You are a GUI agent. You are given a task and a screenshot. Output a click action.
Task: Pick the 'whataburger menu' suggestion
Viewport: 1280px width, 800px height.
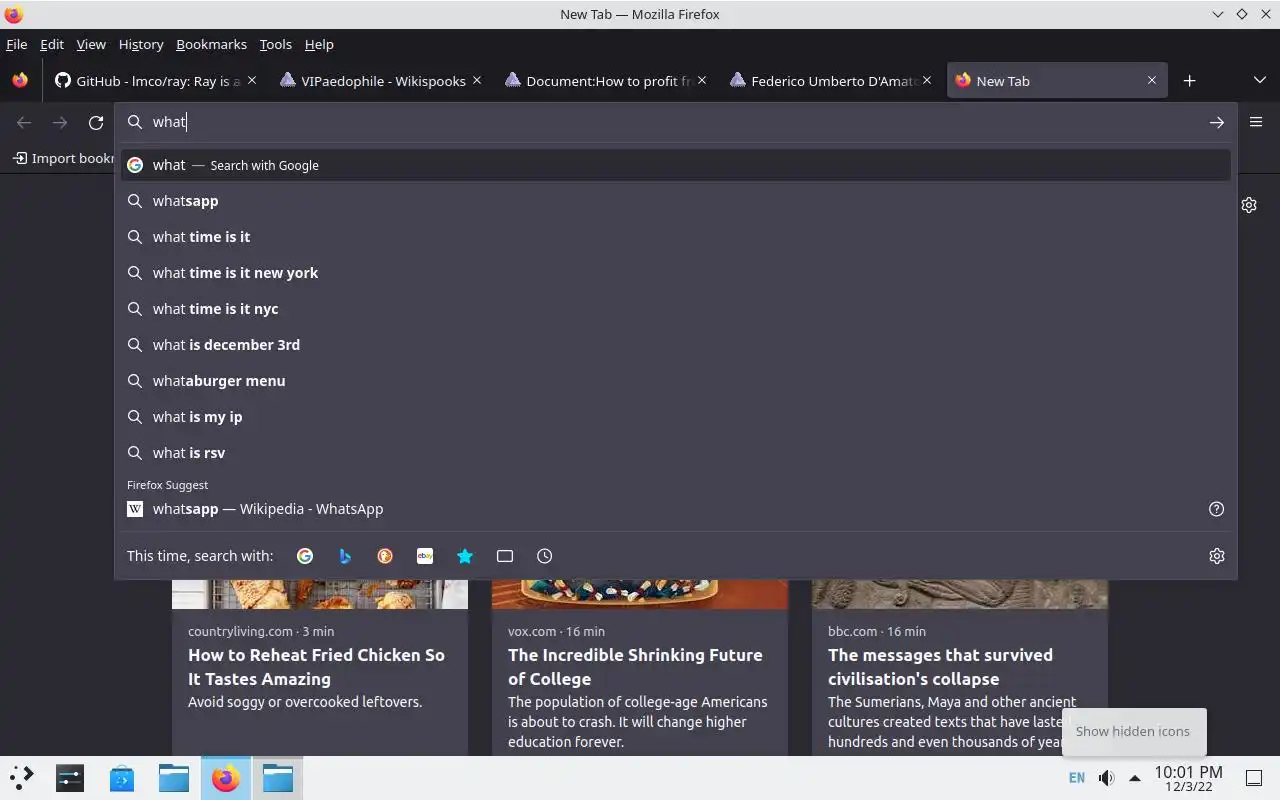(676, 381)
